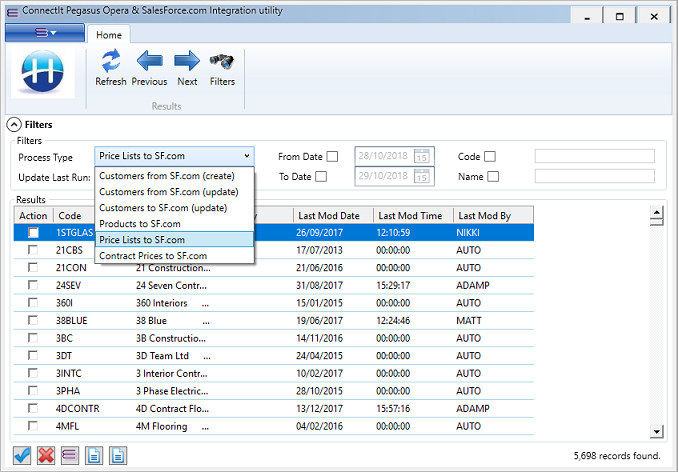Click the purple lines icon at the bottom
The image size is (678, 472).
[x=69, y=455]
